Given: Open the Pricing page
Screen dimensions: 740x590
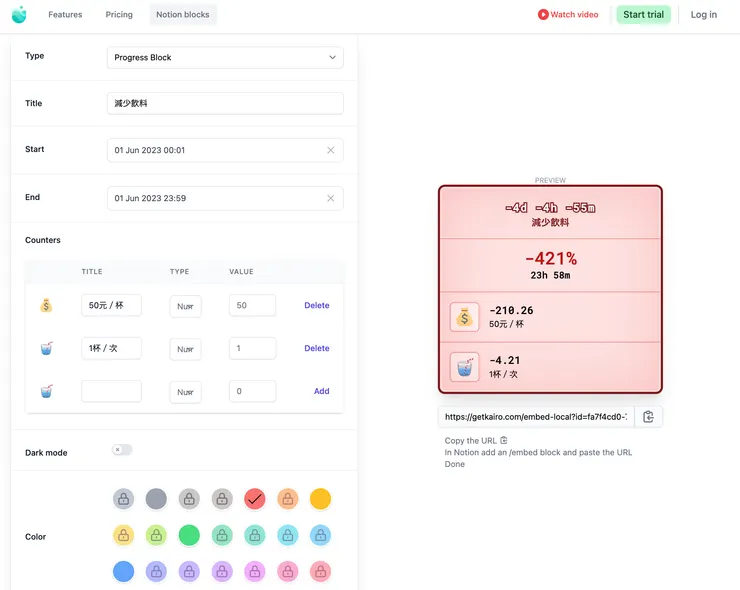Looking at the screenshot, I should (119, 15).
